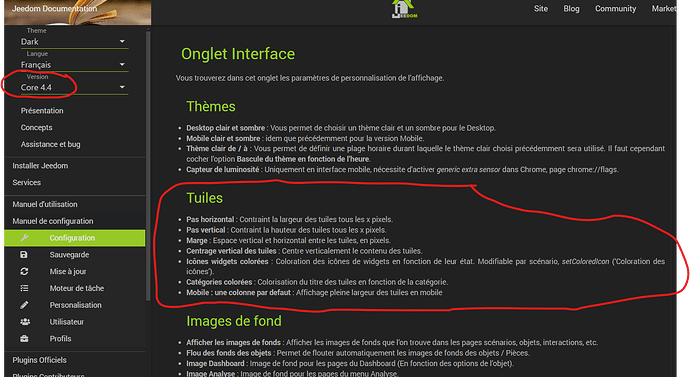Click the bold text 'Desktop clair et sombre'

point(225,128)
